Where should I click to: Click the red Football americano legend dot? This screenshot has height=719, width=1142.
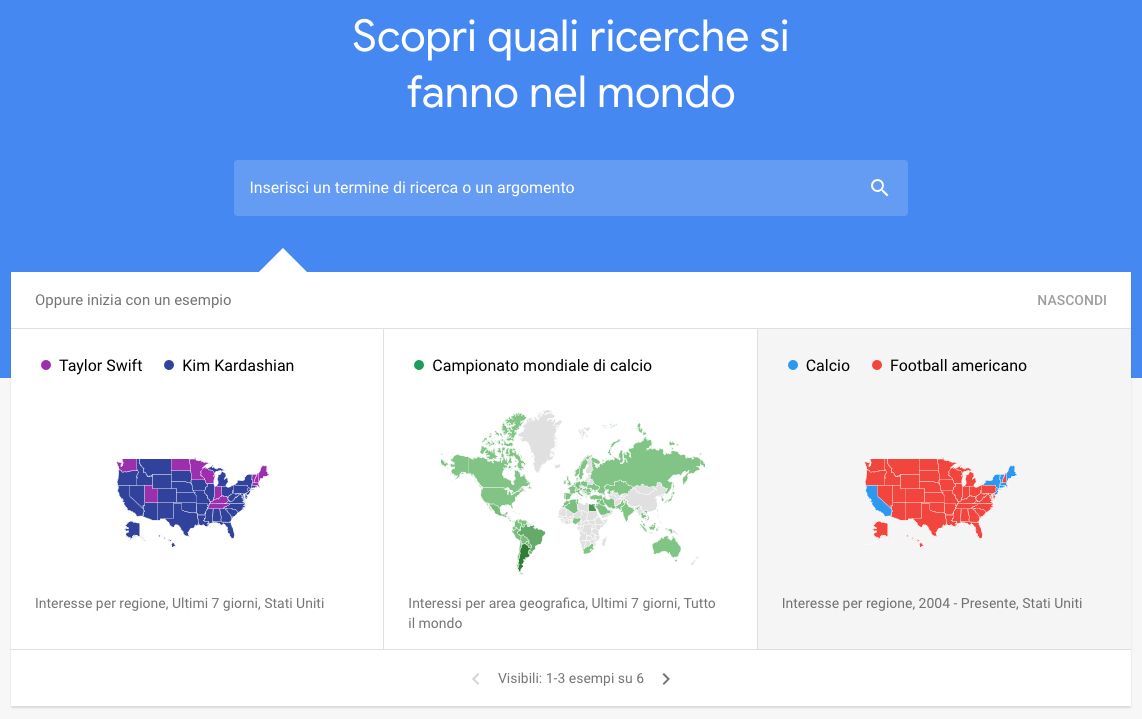pos(877,366)
